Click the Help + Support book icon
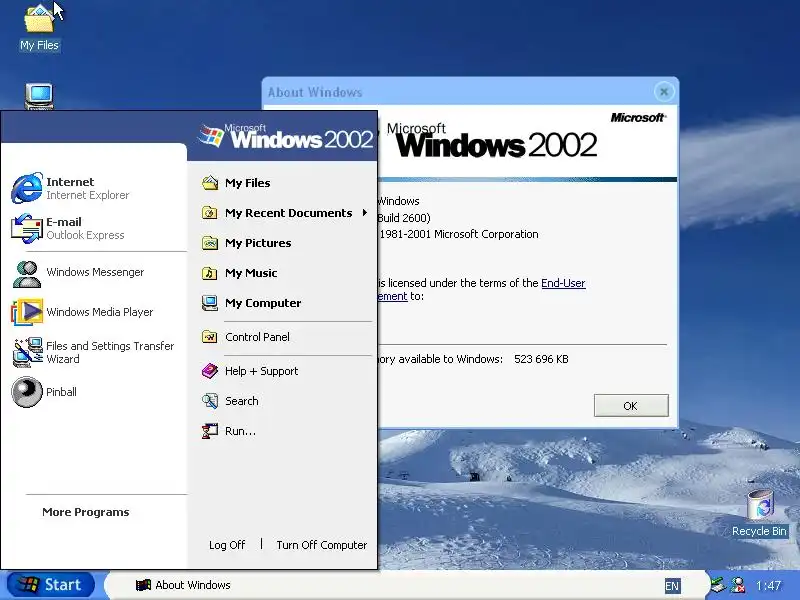The image size is (800, 600). [x=210, y=371]
